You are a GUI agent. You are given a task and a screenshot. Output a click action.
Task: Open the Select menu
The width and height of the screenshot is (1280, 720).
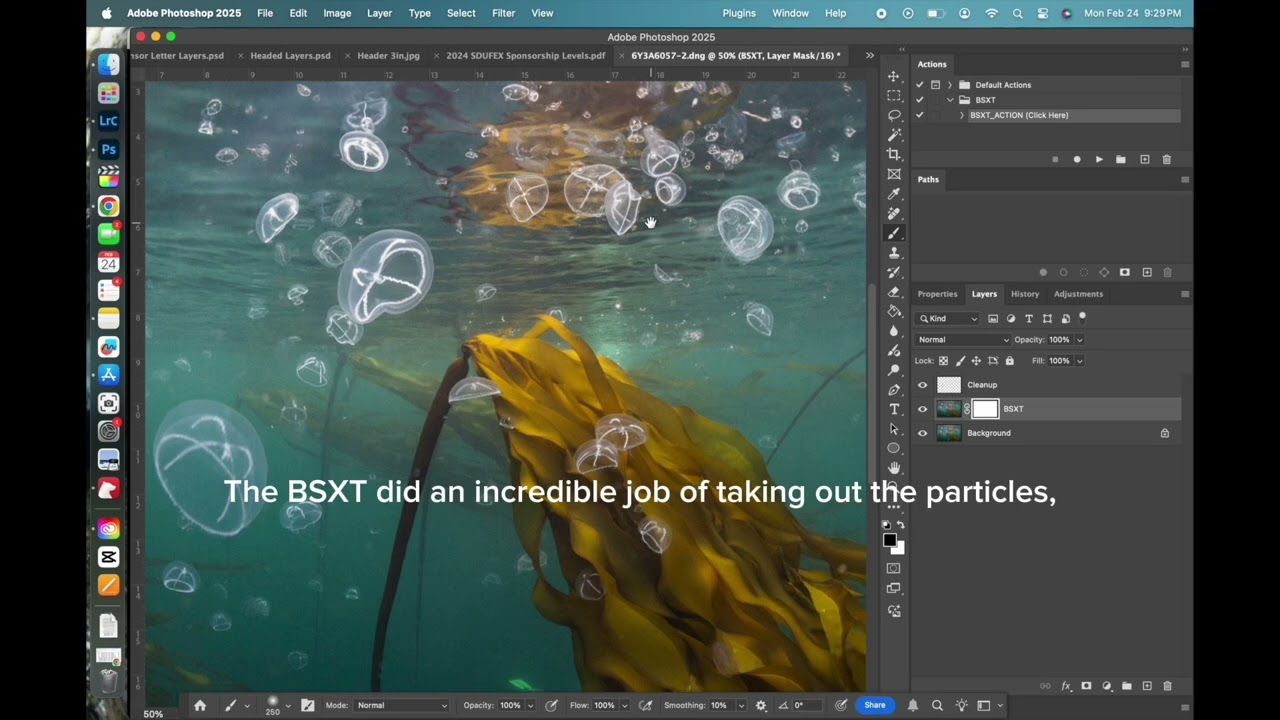tap(461, 13)
